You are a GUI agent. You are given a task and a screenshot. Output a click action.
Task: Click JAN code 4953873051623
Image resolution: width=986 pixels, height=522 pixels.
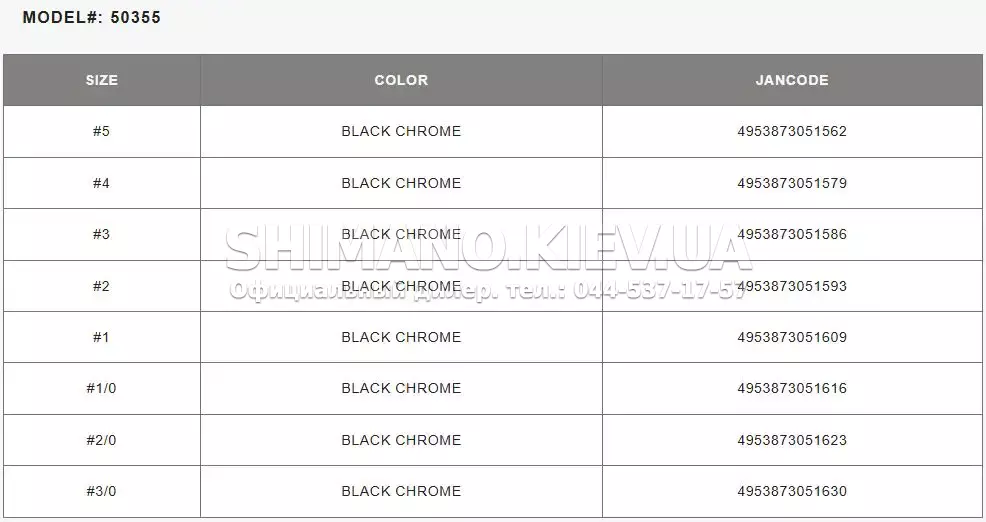[x=792, y=440]
